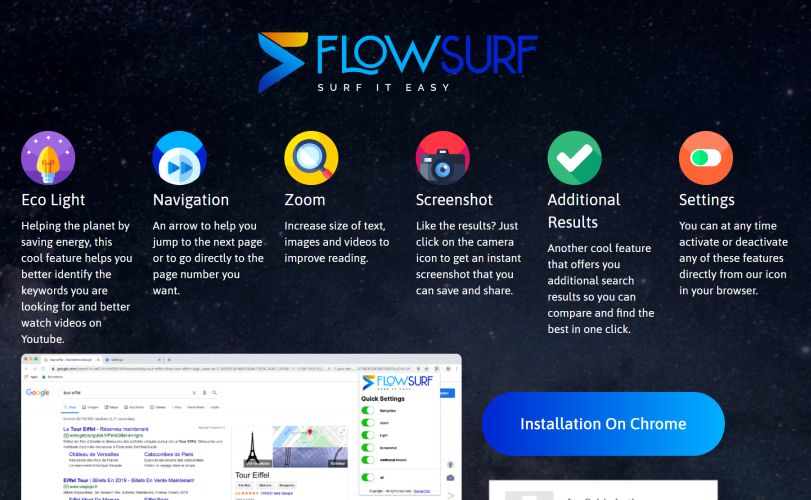Open the Château de Versailles sublink
Image resolution: width=811 pixels, height=500 pixels.
(94, 454)
